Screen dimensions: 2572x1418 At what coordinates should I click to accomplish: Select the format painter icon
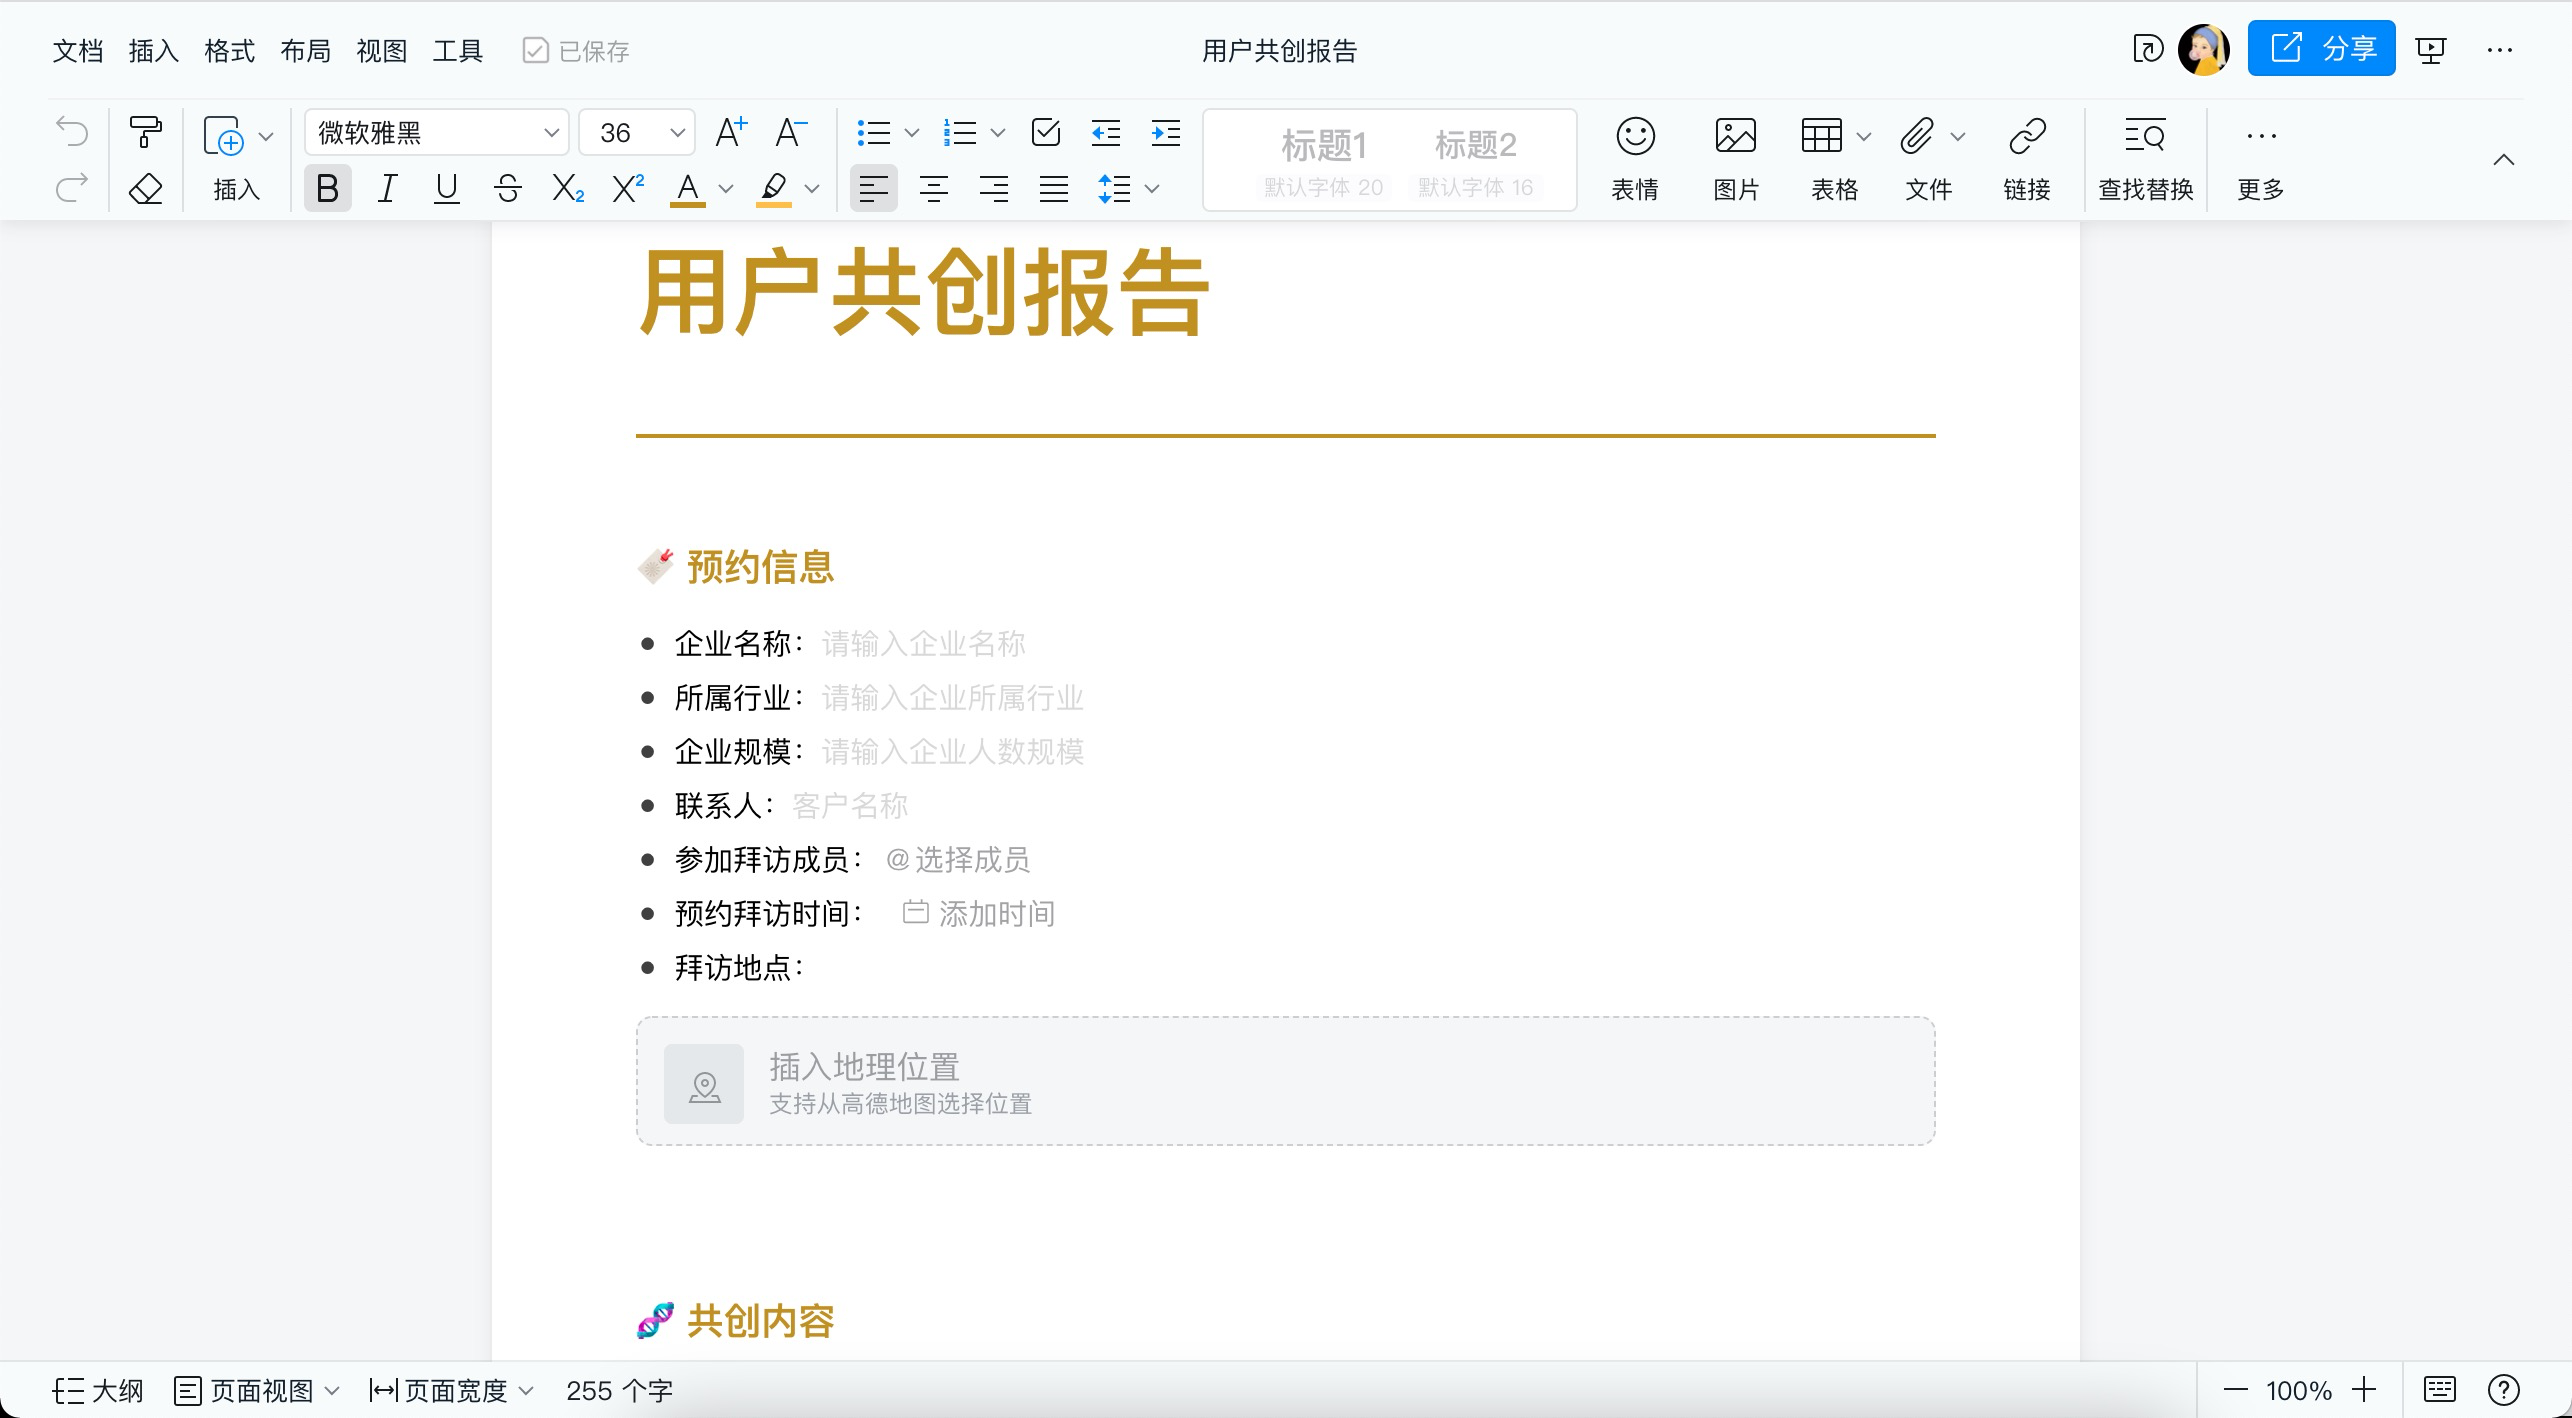point(145,131)
